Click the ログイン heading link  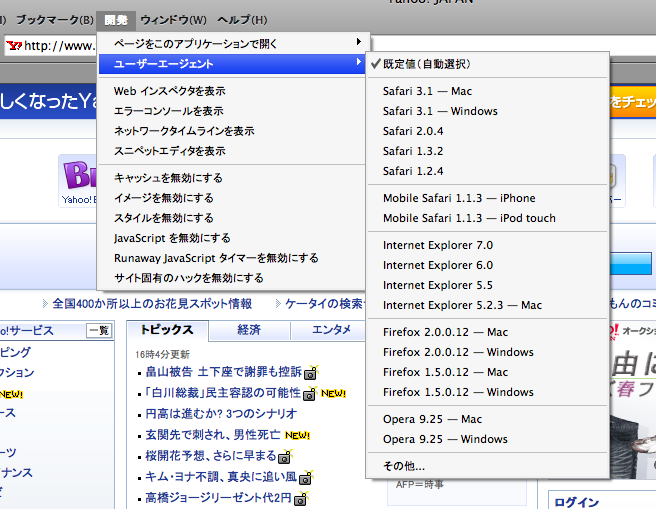577,502
